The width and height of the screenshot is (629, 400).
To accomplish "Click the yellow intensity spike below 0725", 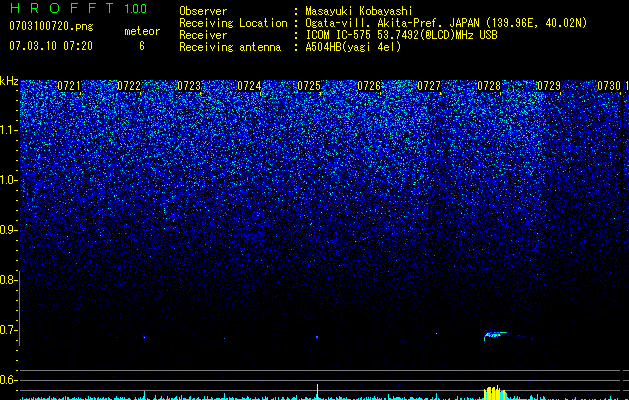I will click(317, 392).
